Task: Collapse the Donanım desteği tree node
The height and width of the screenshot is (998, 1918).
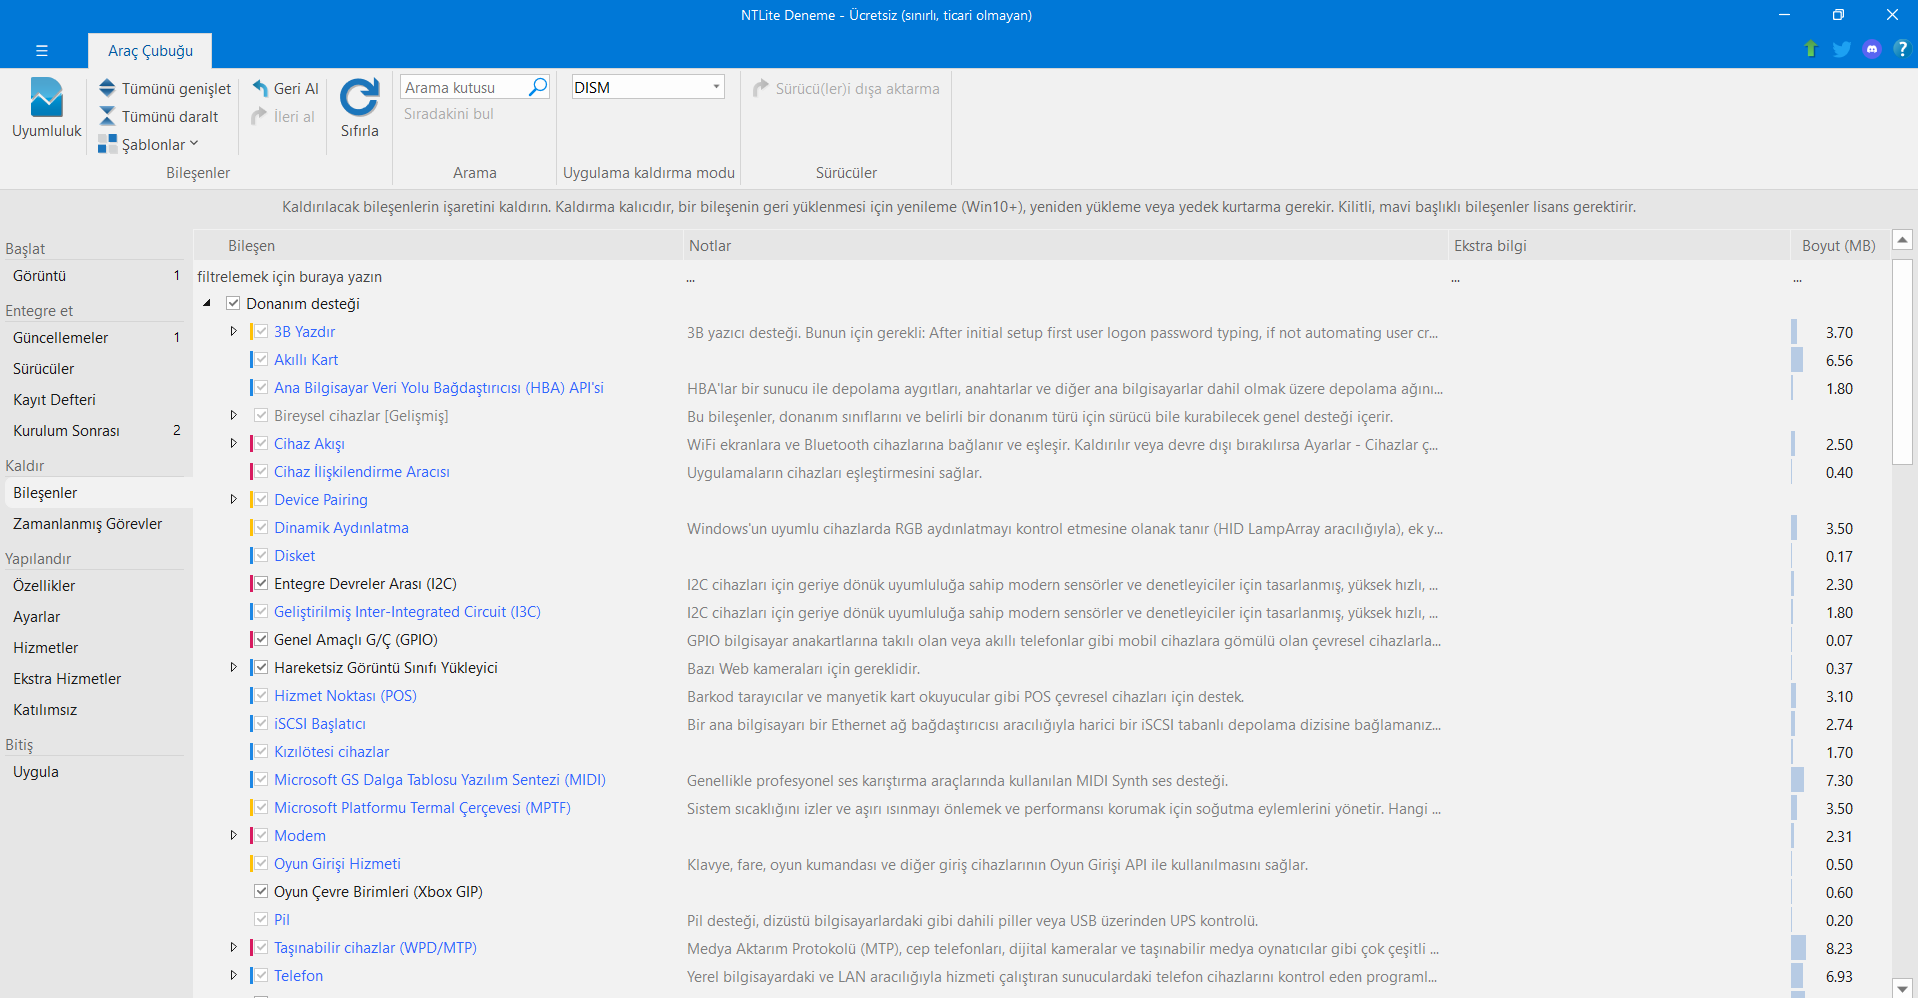Action: click(x=207, y=303)
